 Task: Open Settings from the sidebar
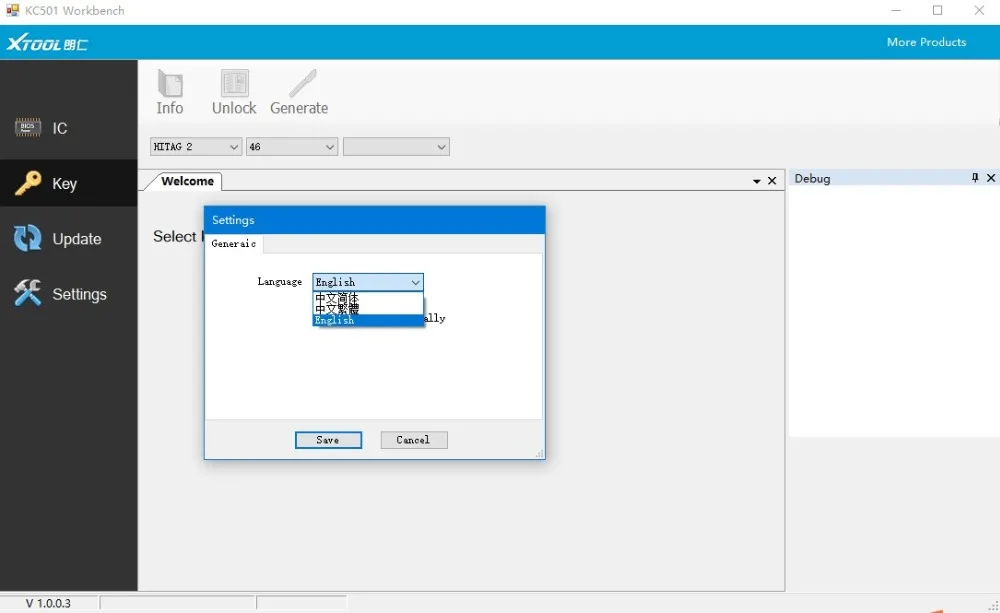coord(68,294)
